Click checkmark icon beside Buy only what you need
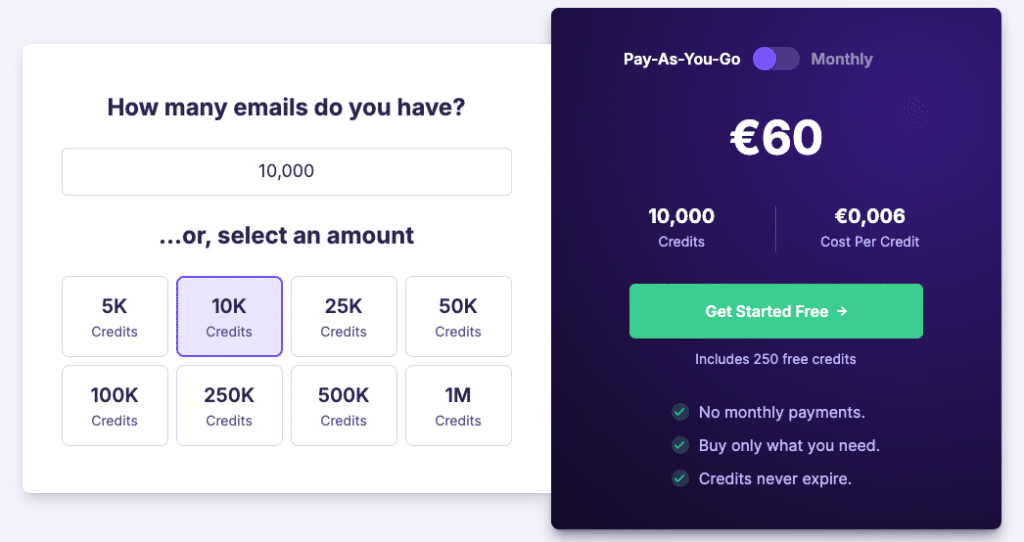 [680, 445]
